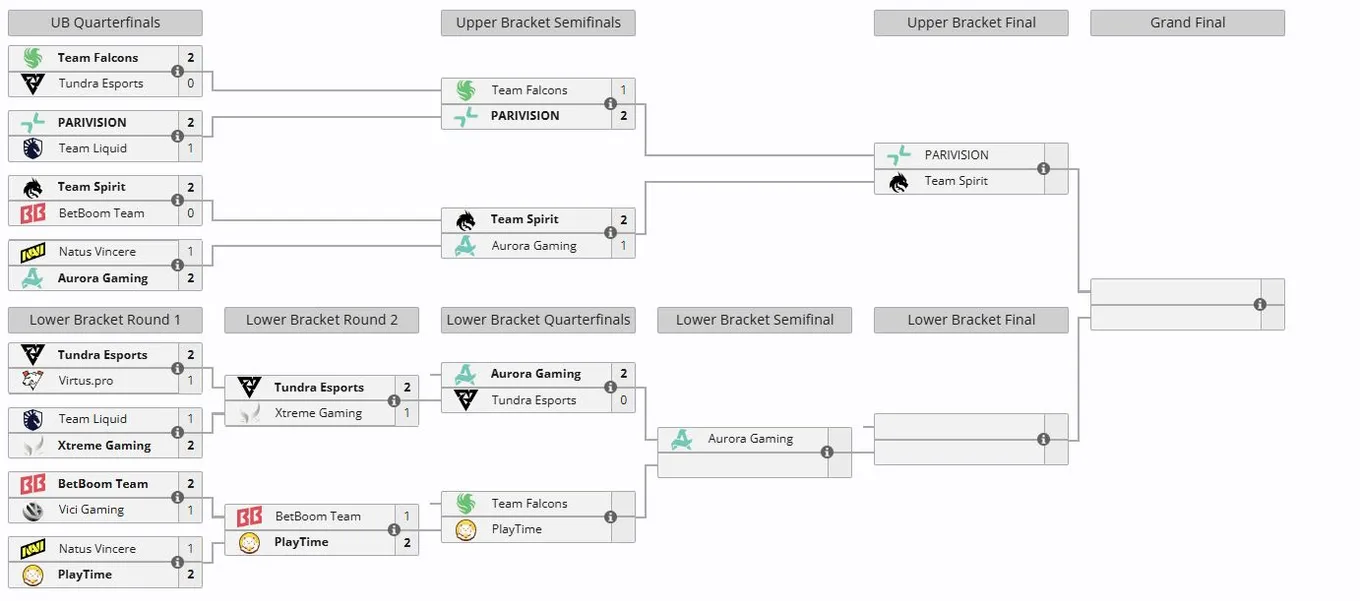Click Natus Vincere logo in UB Quarterfinals
The image size is (1360, 601).
point(33,252)
